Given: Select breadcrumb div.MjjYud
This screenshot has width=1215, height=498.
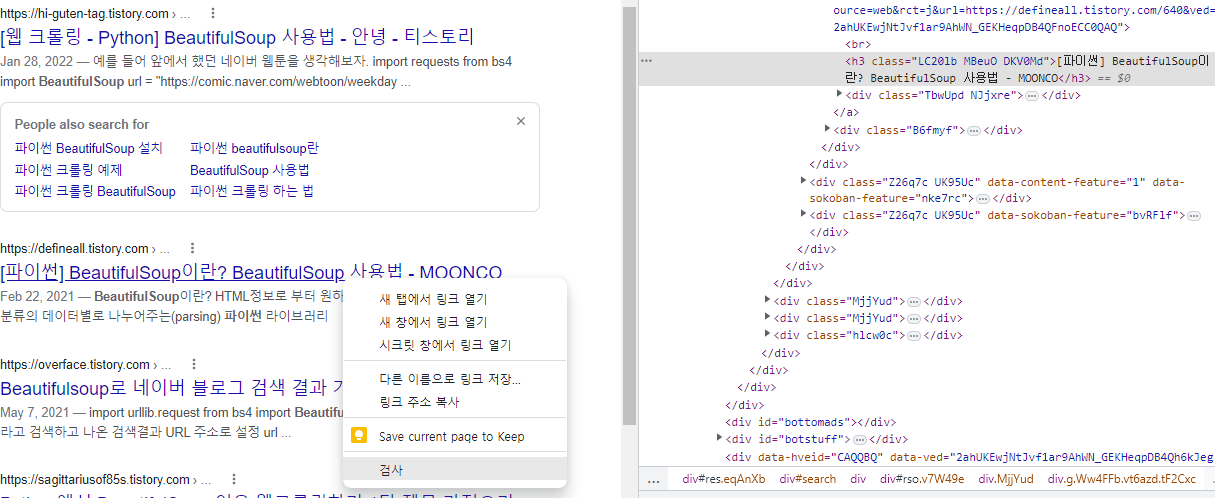Looking at the screenshot, I should [x=1006, y=480].
